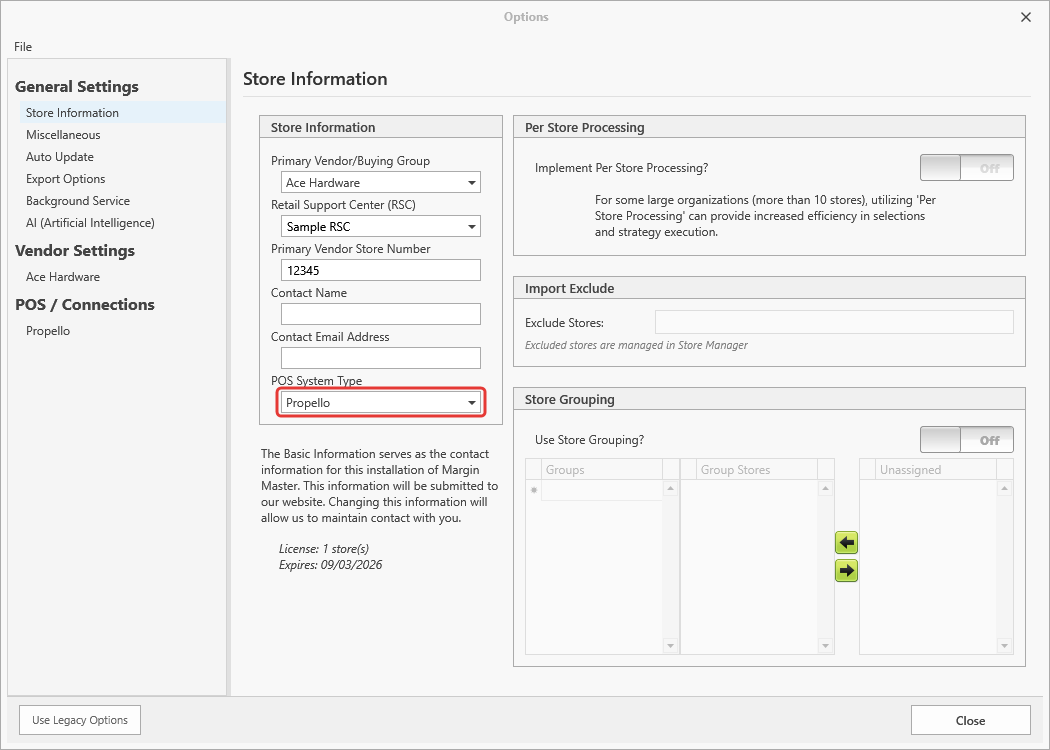Click Use Legacy Options button
Screen dimensions: 1050x750
point(80,720)
